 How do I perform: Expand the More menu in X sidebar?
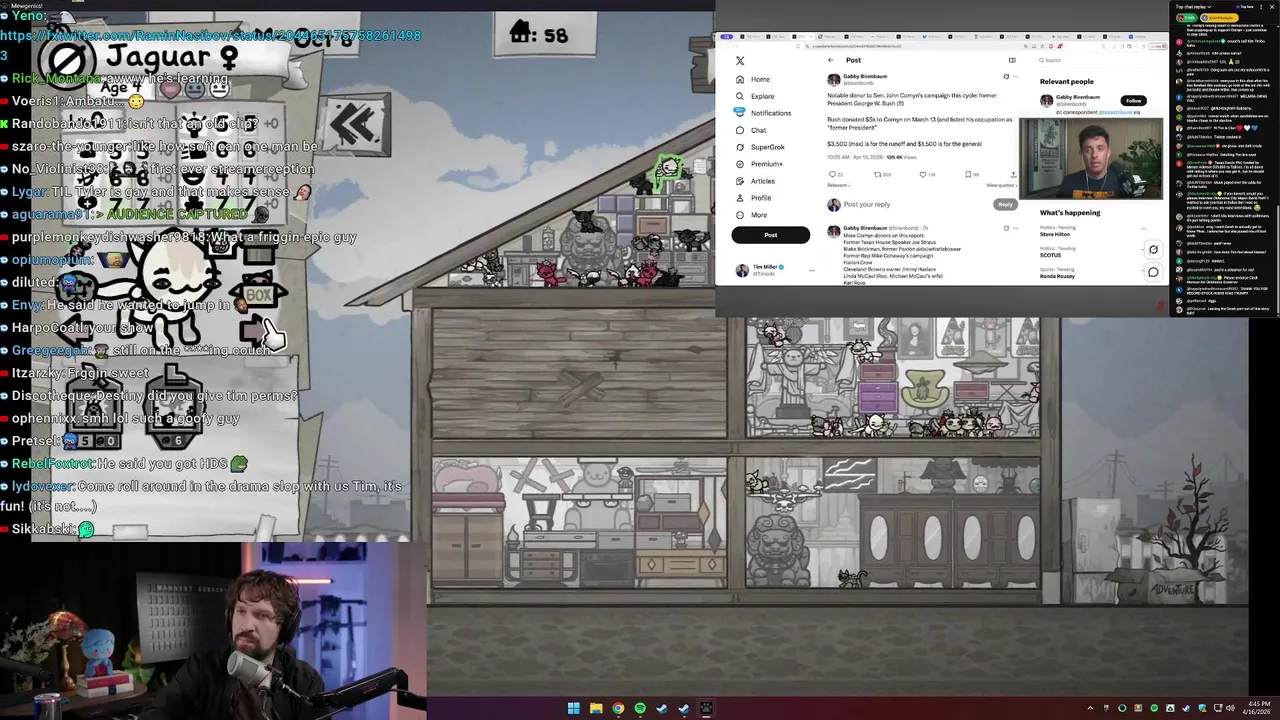751,215
